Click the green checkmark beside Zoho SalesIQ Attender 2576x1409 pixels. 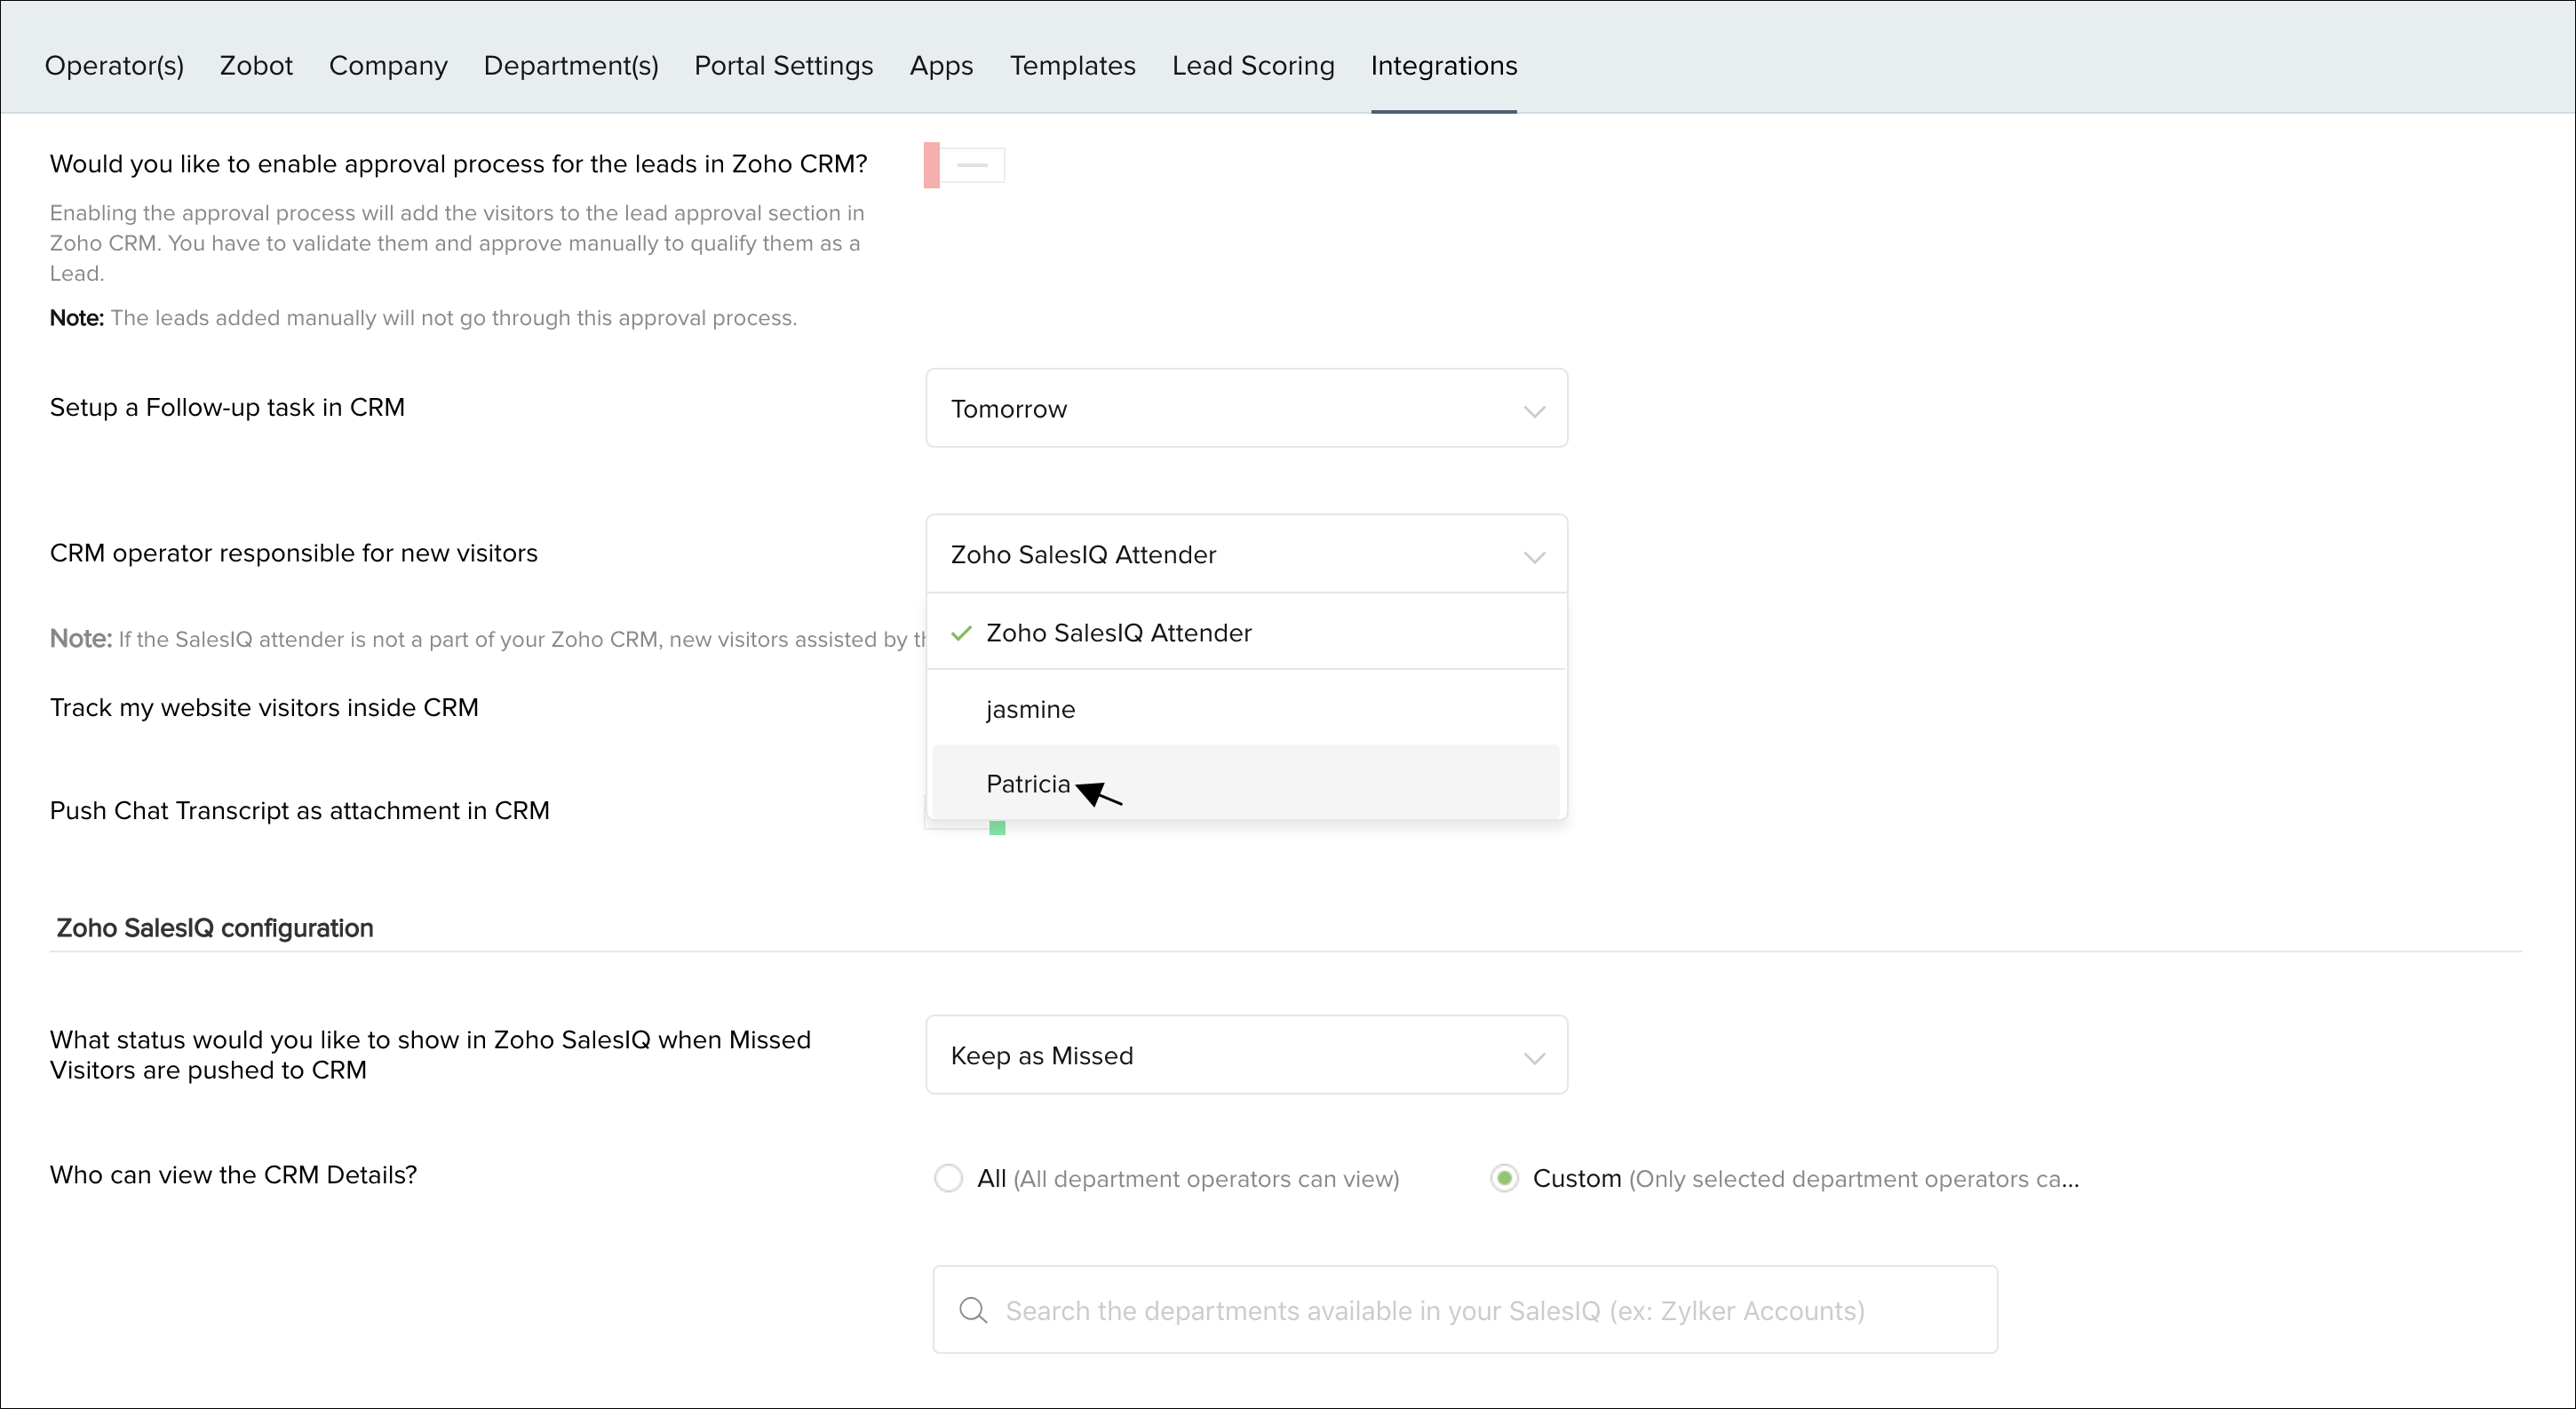pos(961,633)
